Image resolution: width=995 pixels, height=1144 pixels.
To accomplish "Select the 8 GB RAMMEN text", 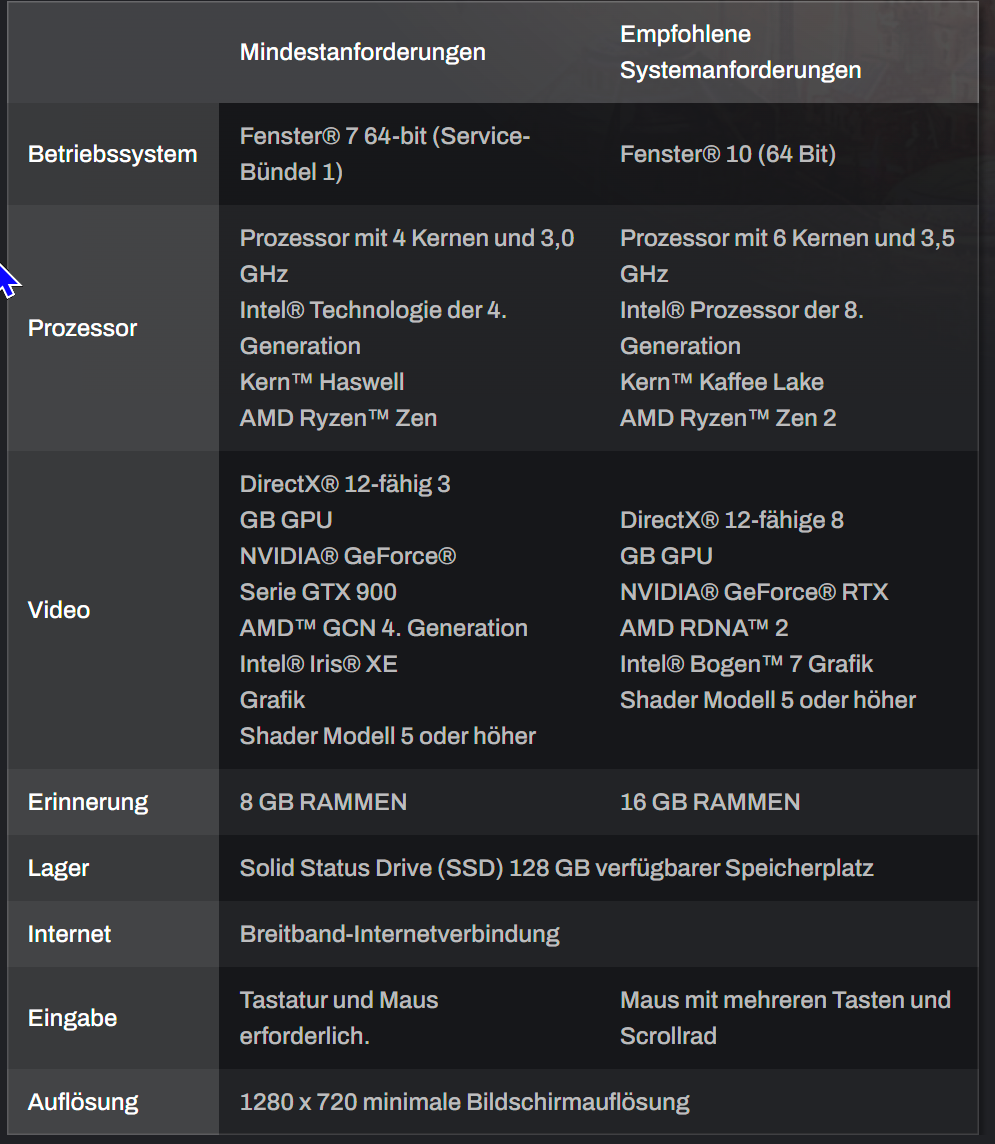I will 323,802.
